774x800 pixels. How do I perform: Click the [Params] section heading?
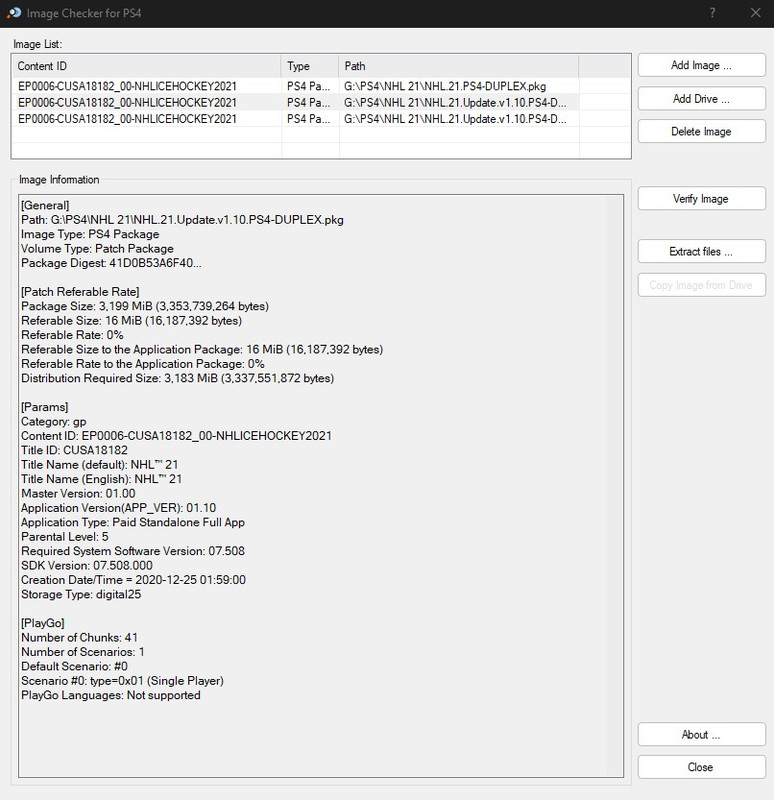[44, 407]
